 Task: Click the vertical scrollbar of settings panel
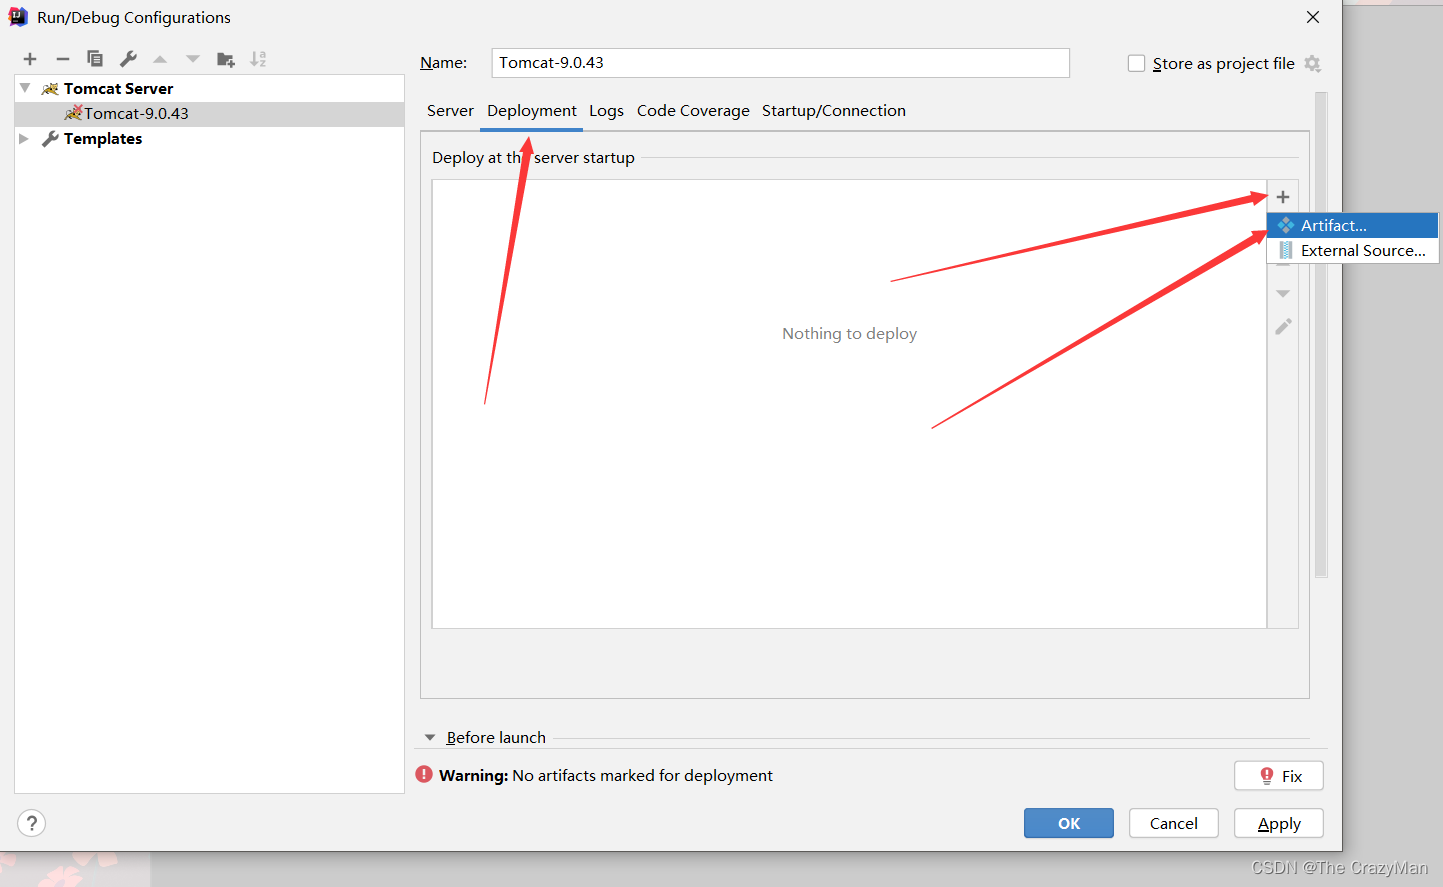[x=1321, y=335]
